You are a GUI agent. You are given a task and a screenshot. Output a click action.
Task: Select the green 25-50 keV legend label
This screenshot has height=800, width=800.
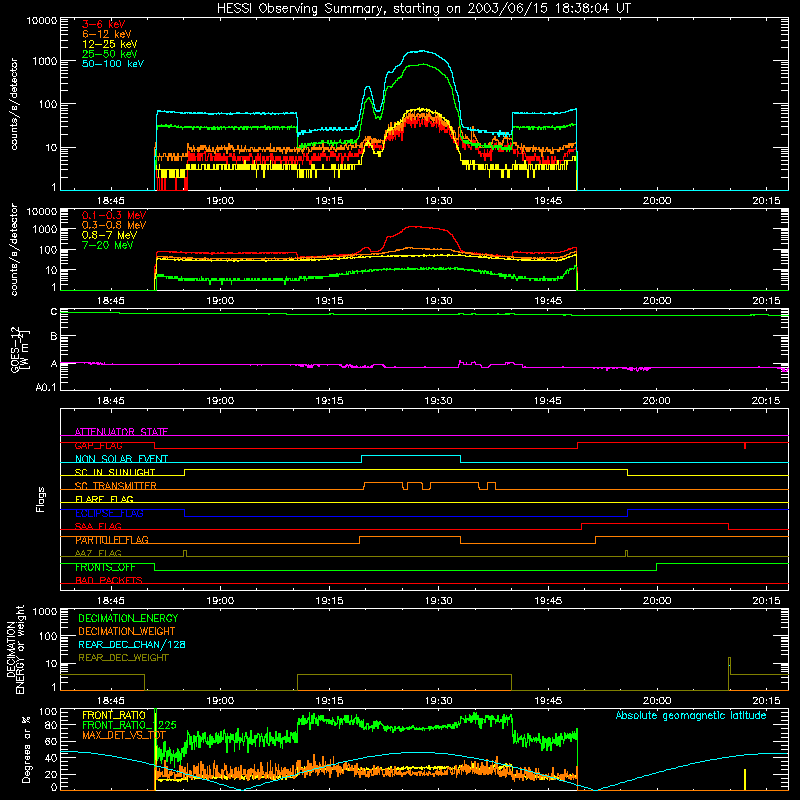tap(110, 54)
